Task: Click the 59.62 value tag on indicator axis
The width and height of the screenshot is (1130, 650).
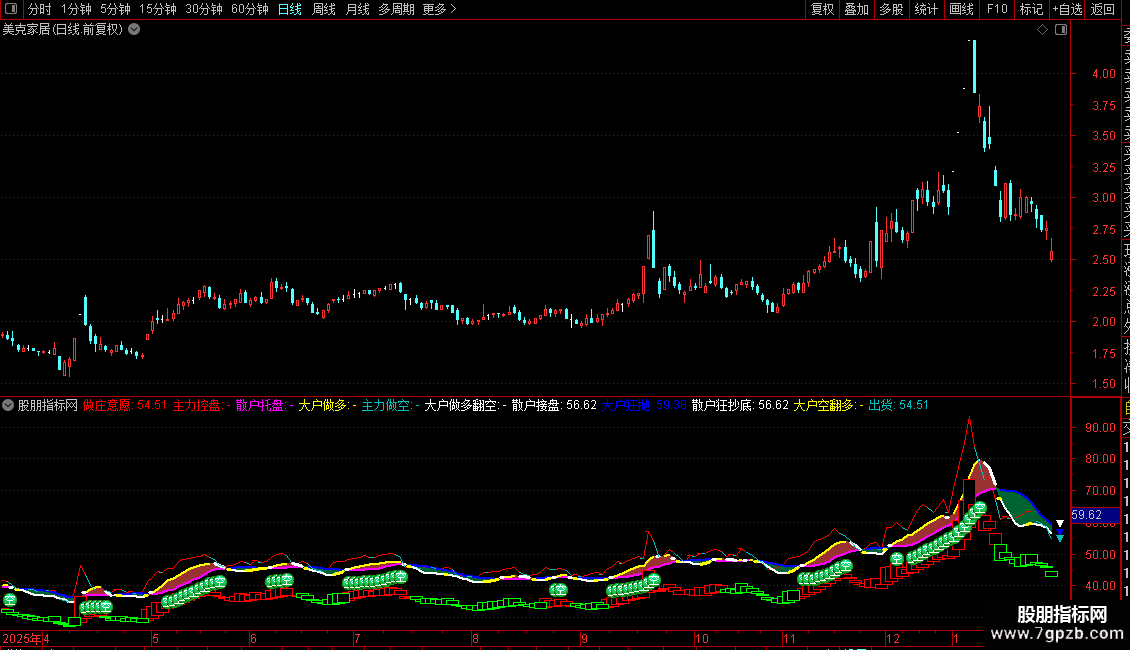Action: click(x=1095, y=515)
